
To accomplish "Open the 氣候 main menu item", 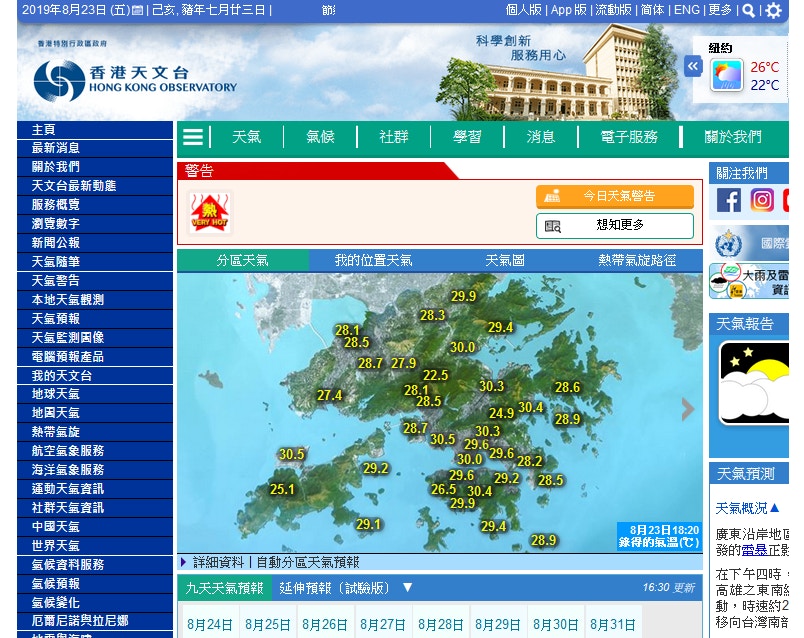I will pos(320,137).
